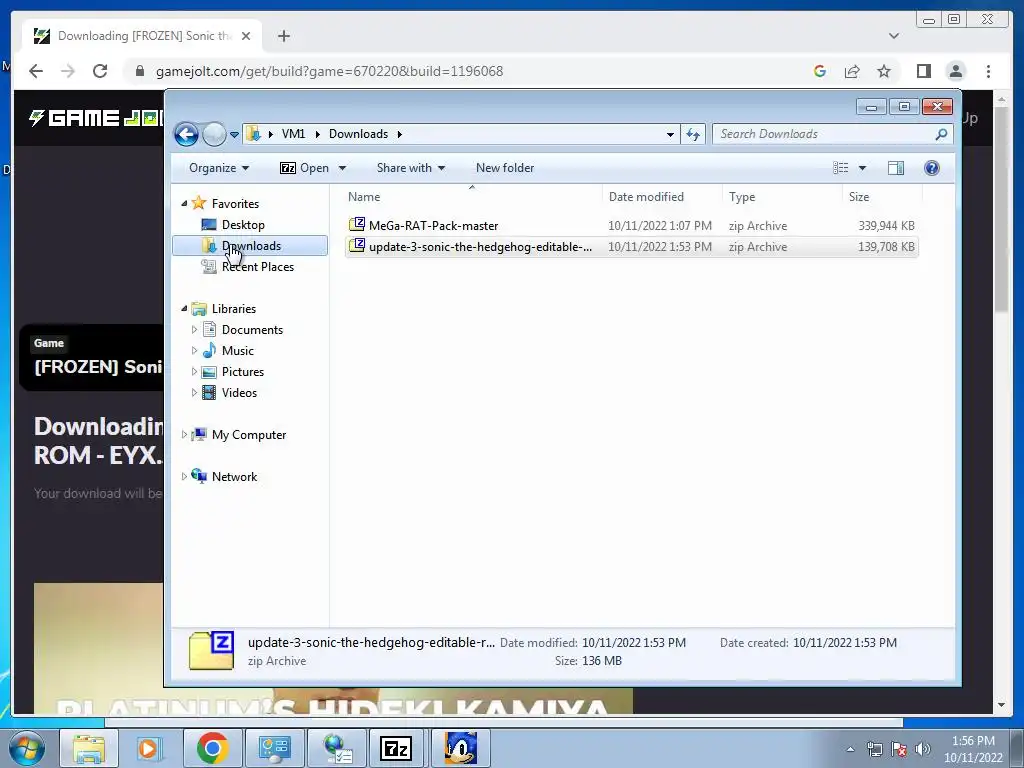Select the Music library

(x=238, y=351)
